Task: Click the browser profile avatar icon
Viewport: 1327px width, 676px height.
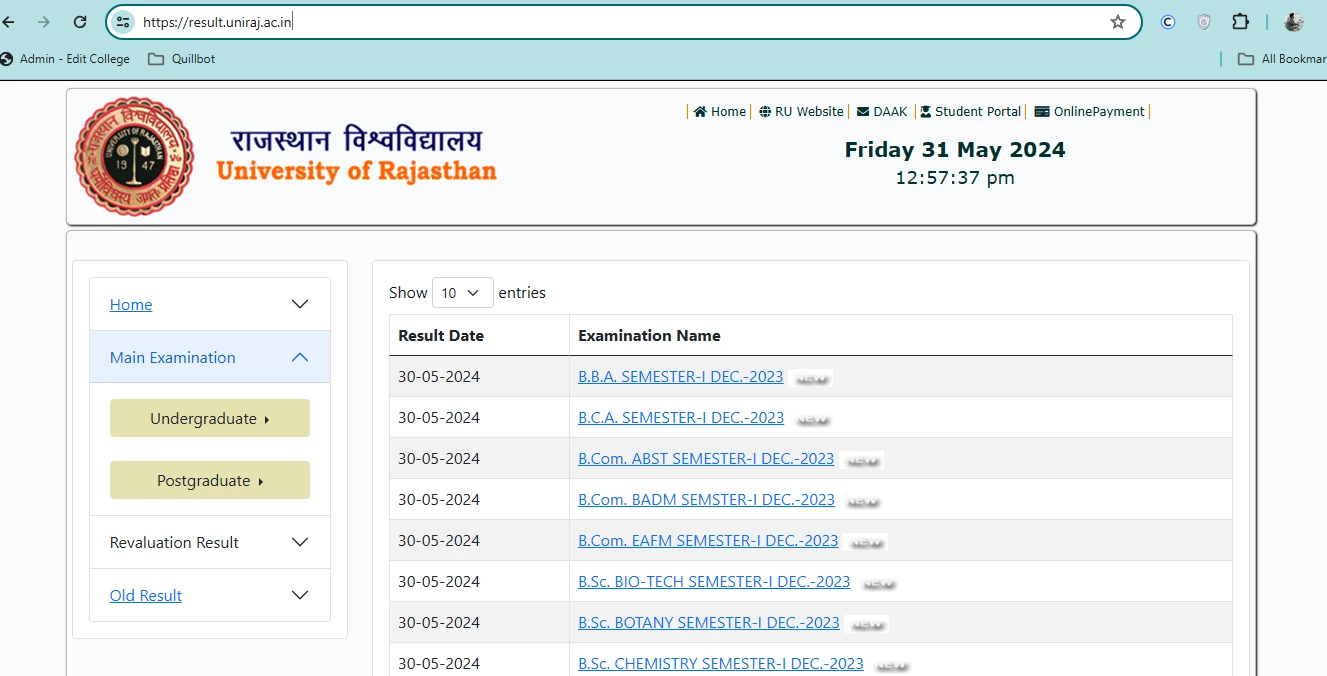Action: pyautogui.click(x=1293, y=21)
